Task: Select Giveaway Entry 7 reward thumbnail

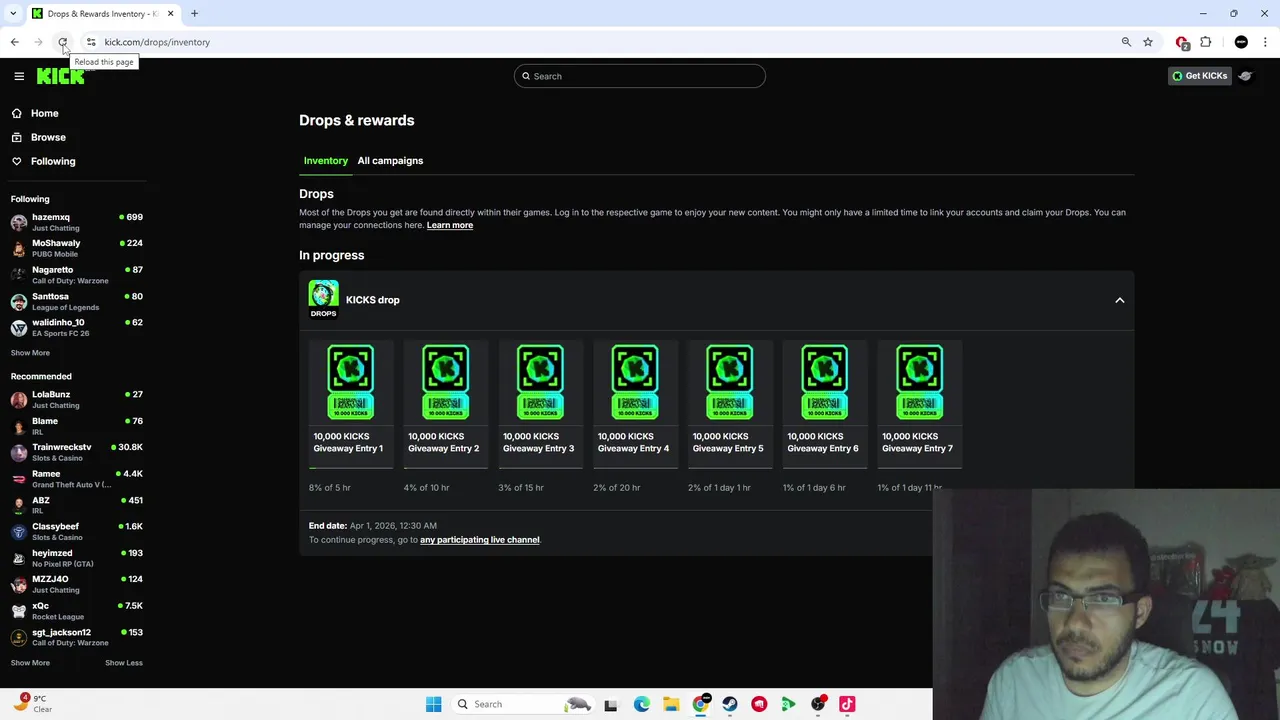Action: (919, 382)
